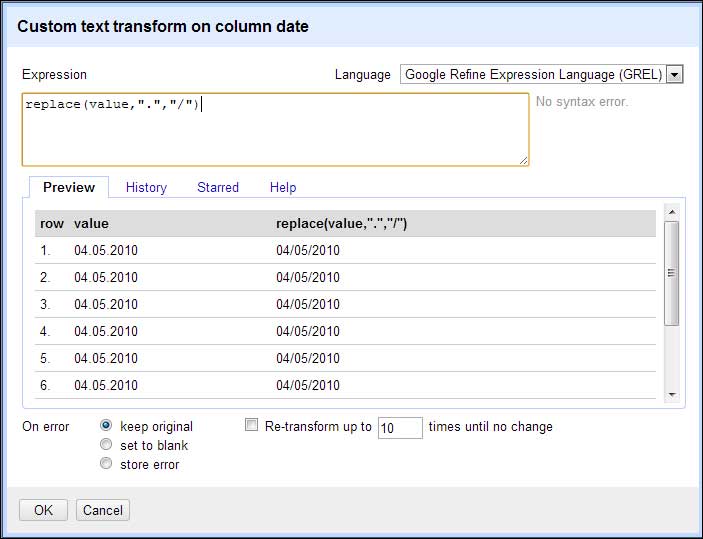
Task: Click the replace(value) column header
Action: pos(342,223)
